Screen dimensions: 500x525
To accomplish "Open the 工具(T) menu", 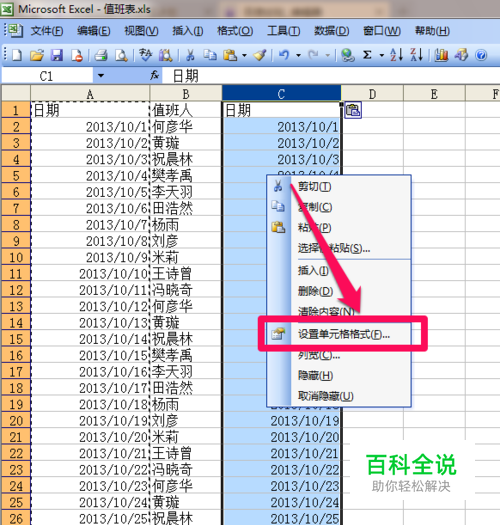I will pyautogui.click(x=283, y=31).
